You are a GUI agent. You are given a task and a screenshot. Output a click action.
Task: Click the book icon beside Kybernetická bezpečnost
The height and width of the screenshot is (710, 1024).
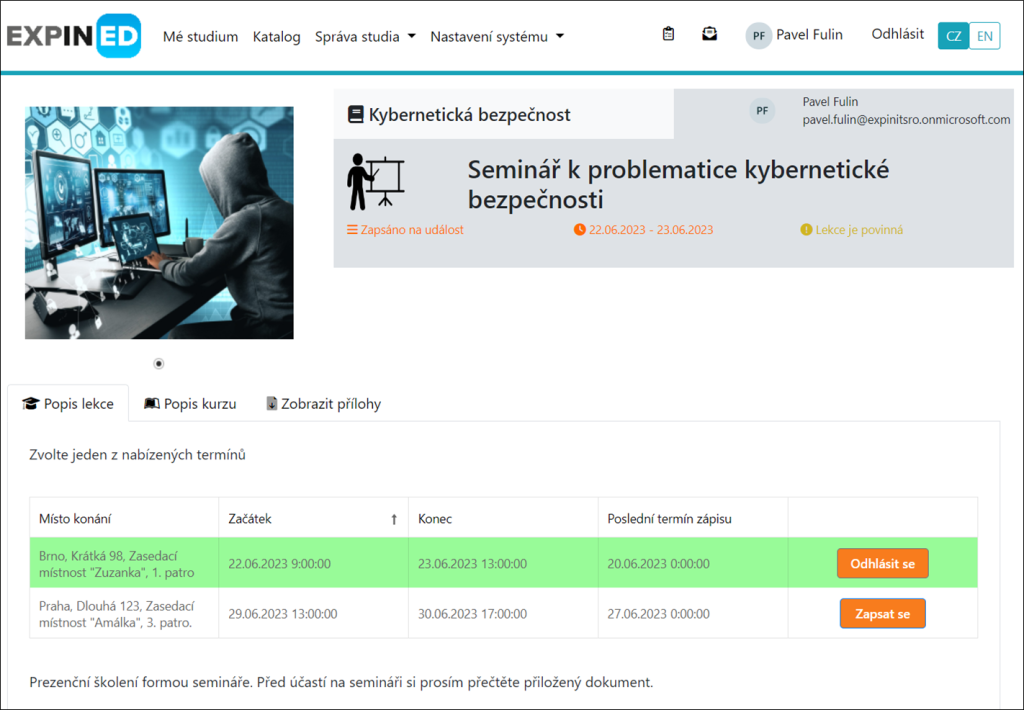[355, 115]
